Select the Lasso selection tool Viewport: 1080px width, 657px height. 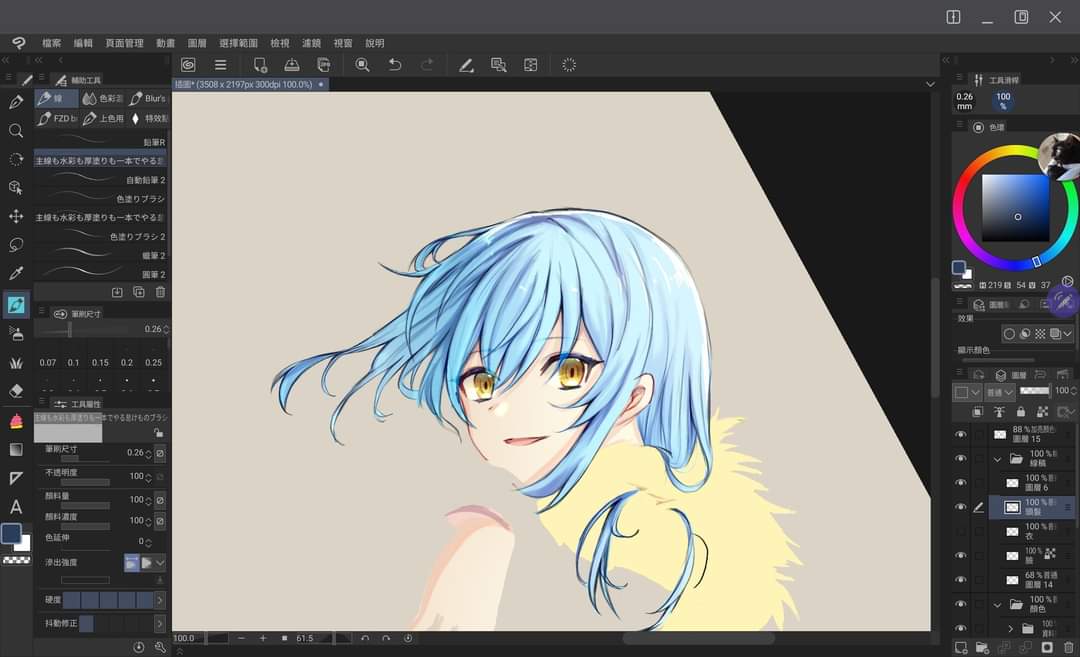pyautogui.click(x=16, y=244)
